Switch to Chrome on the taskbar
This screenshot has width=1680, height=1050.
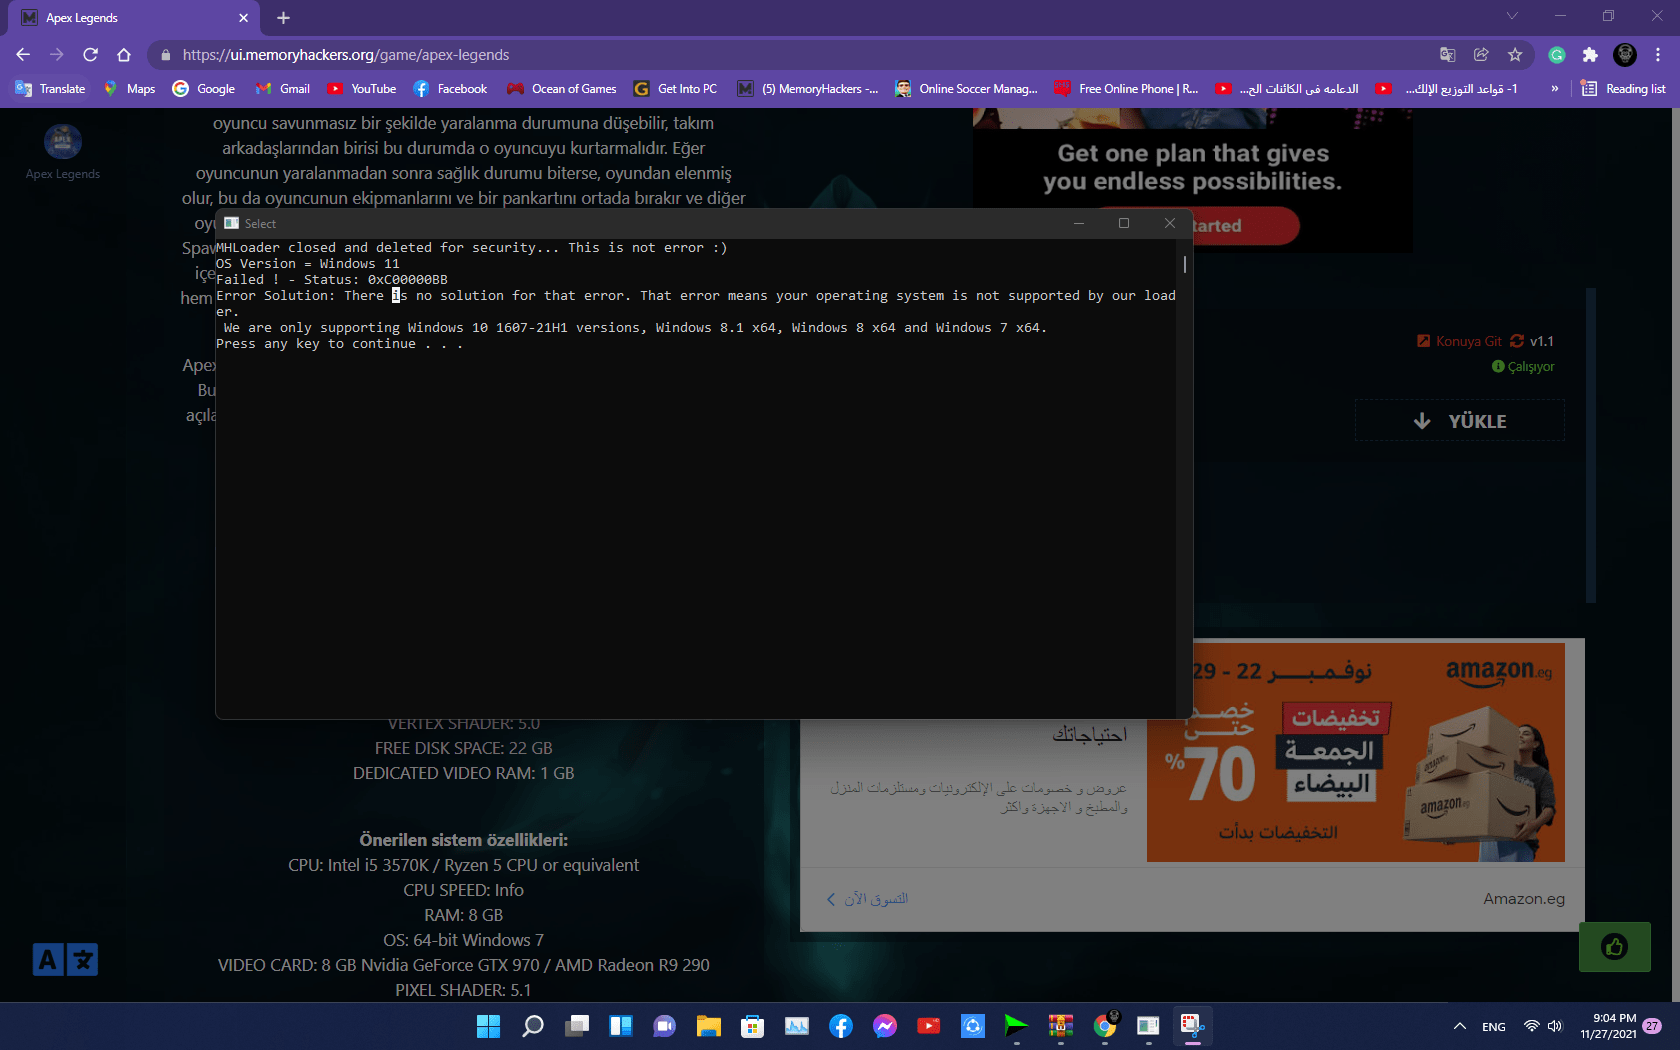coord(1105,1026)
